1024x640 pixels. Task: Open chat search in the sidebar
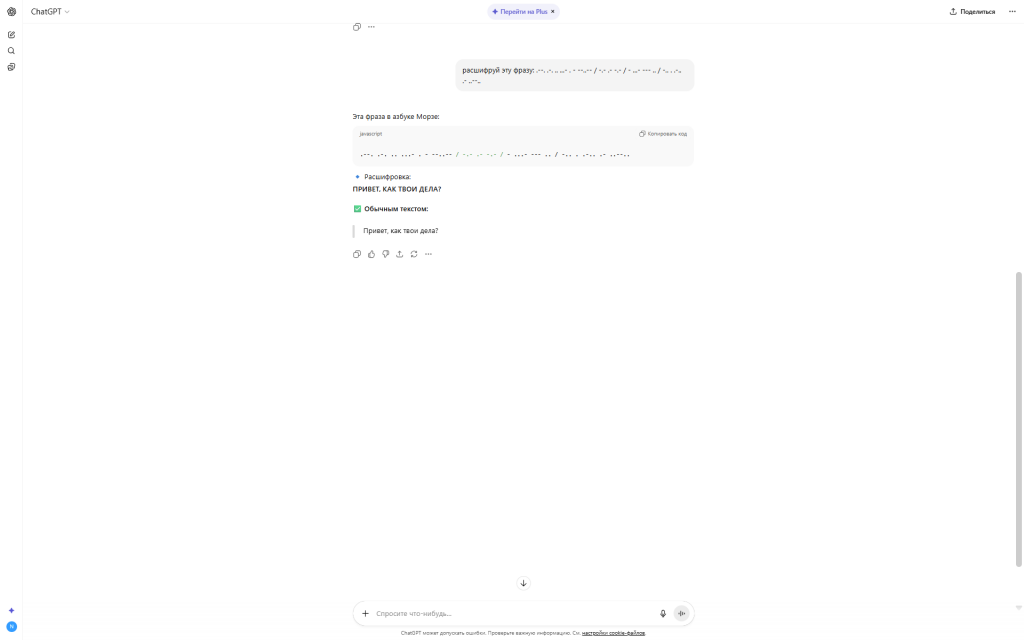(11, 51)
